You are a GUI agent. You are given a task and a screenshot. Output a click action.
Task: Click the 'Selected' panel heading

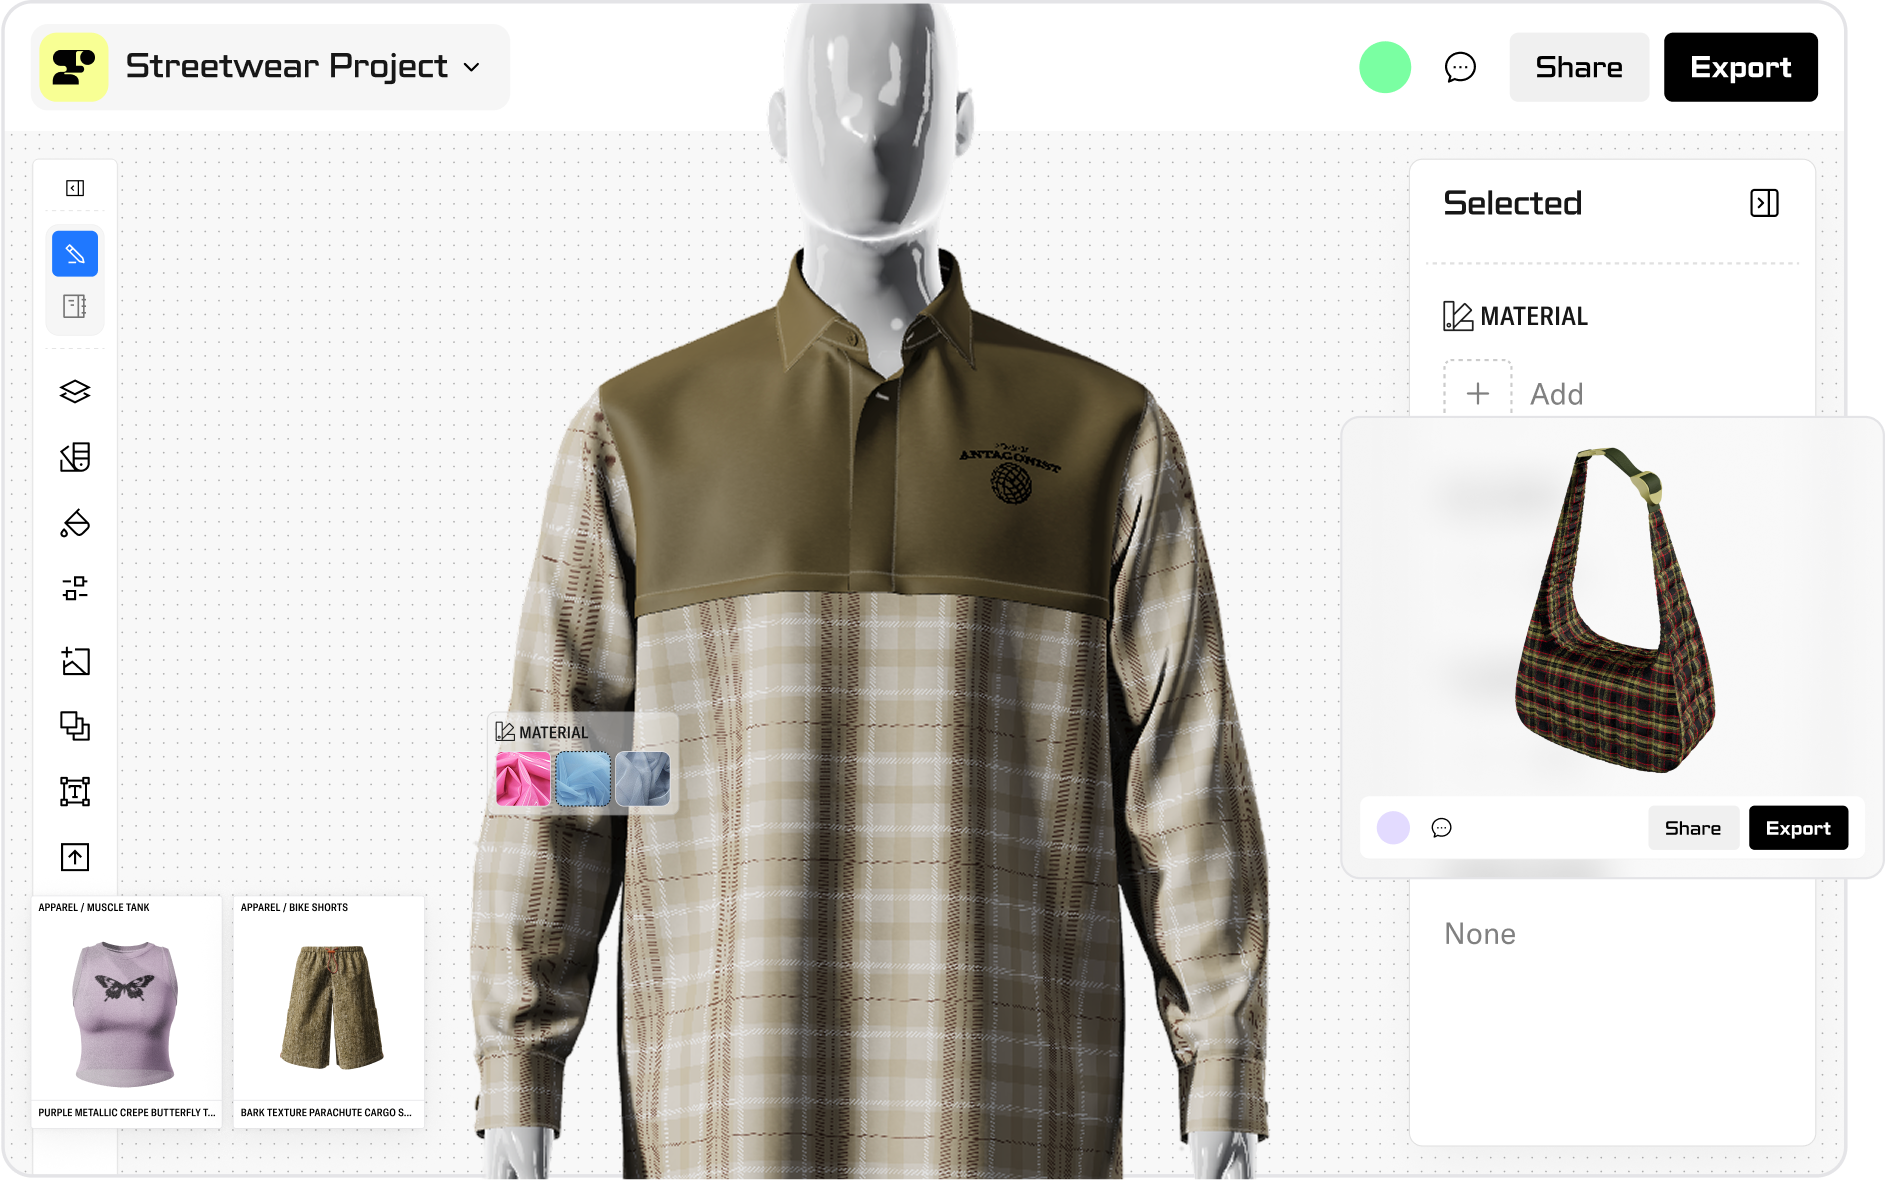[x=1513, y=203]
